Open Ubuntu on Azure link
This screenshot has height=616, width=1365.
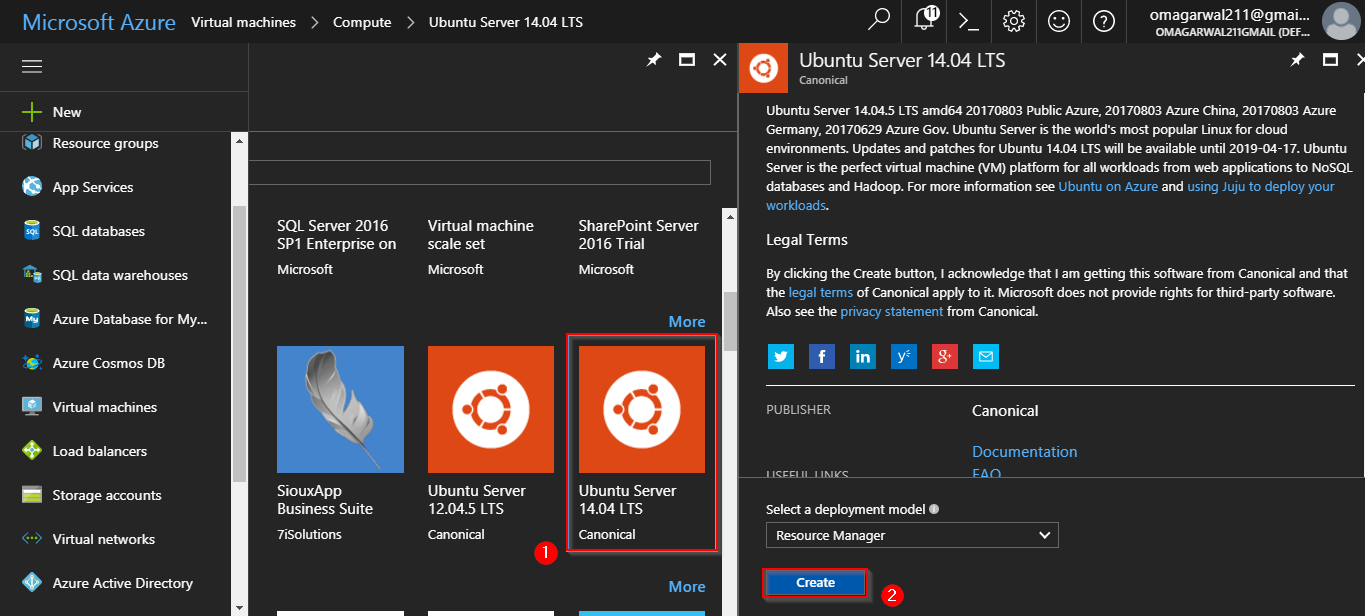point(1108,186)
